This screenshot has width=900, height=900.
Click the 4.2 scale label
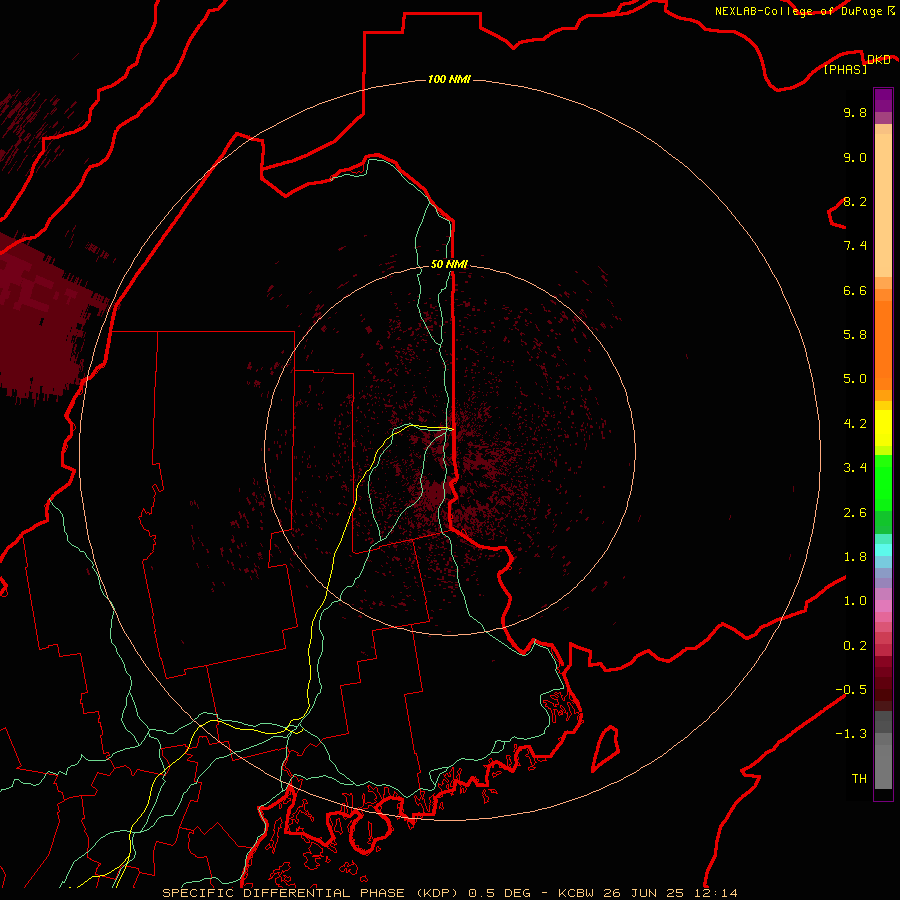tap(855, 424)
